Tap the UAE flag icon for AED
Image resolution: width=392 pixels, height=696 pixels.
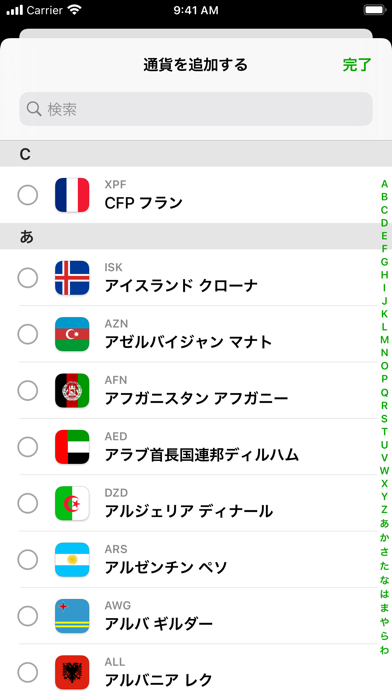coord(72,447)
